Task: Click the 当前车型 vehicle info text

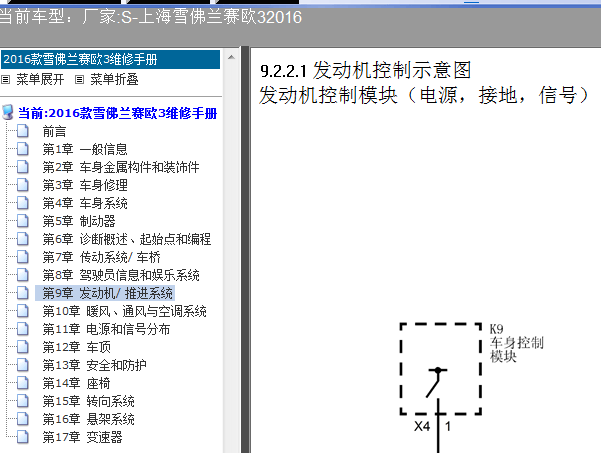Action: pos(151,17)
